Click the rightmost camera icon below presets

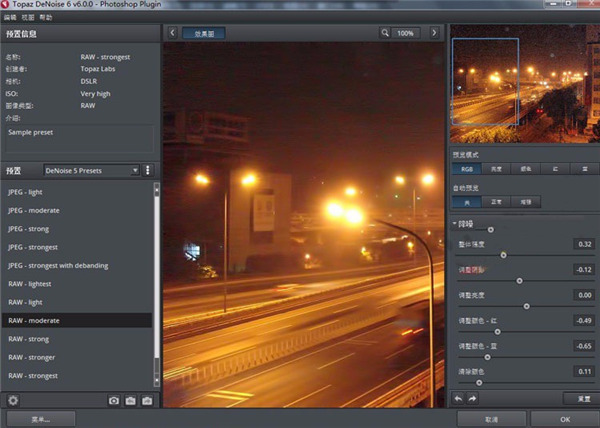click(147, 401)
